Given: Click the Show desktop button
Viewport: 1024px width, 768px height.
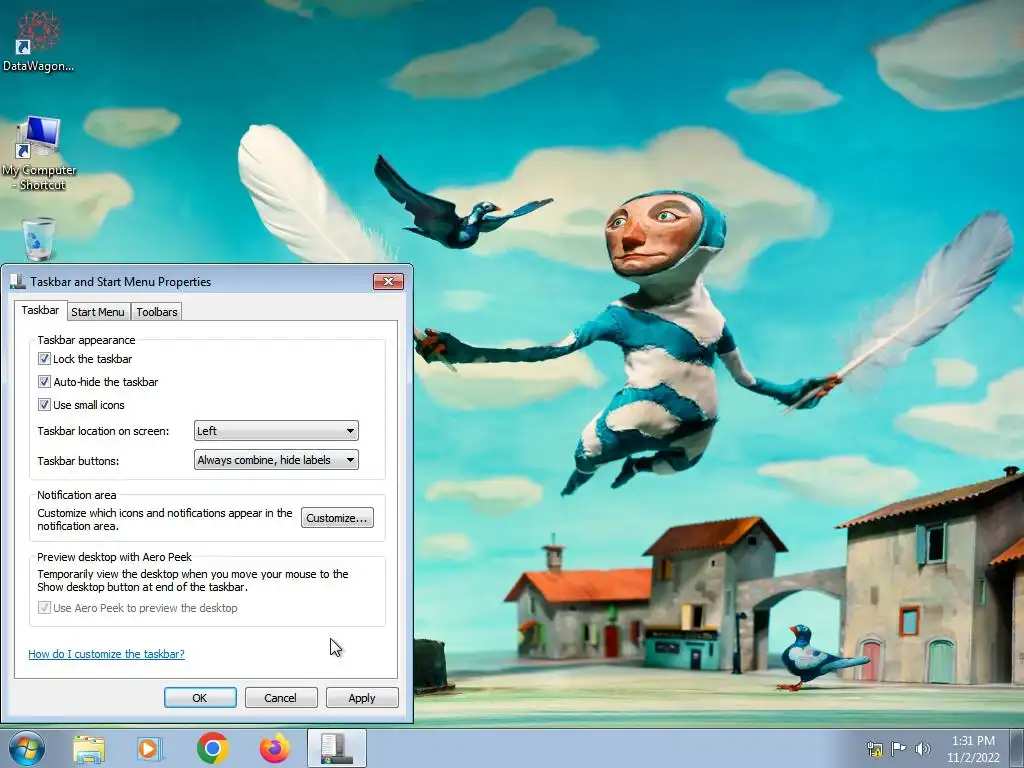Looking at the screenshot, I should tap(1017, 748).
